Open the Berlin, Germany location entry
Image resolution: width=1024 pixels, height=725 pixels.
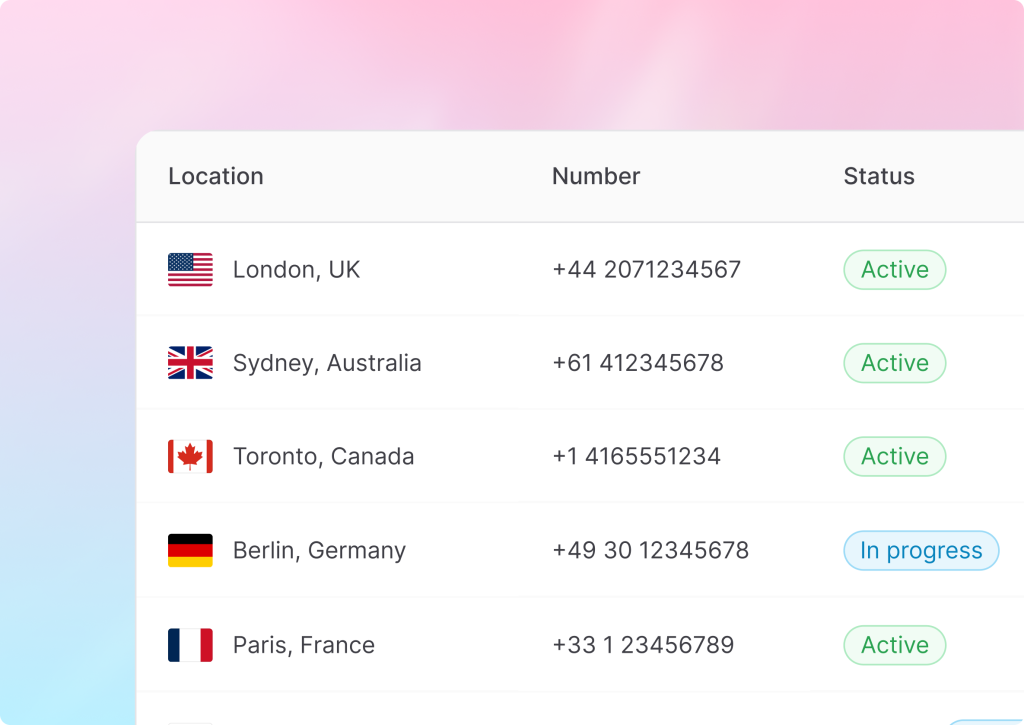[x=319, y=551]
